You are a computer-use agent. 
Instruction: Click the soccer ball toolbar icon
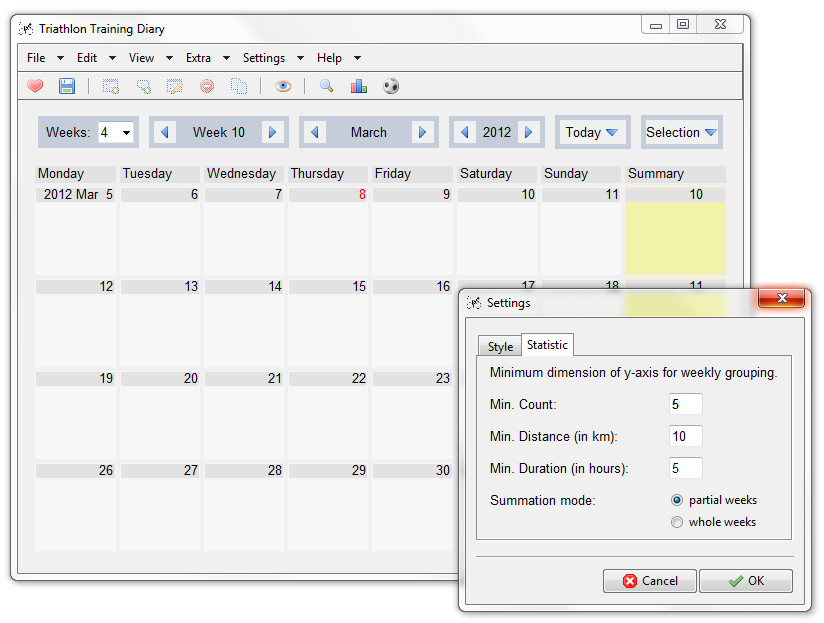coord(391,86)
